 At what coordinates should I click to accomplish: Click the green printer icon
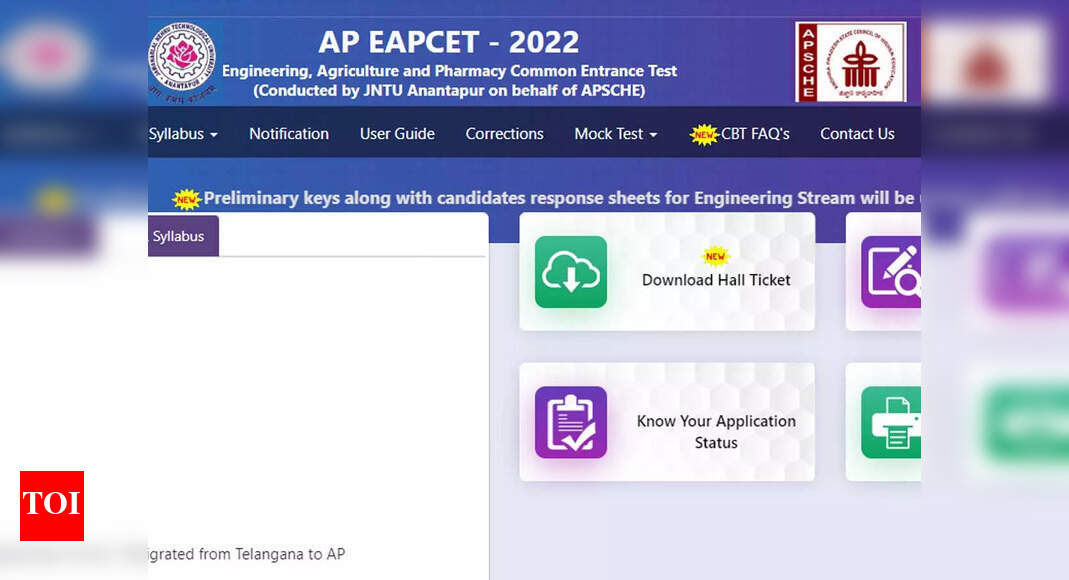[x=895, y=422]
